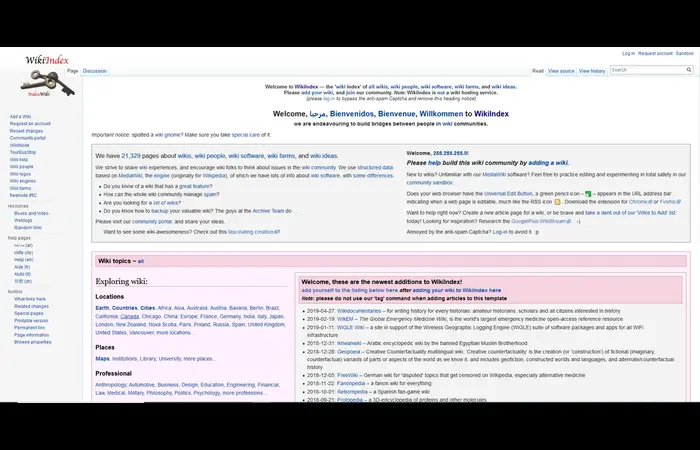Viewport: 700px width, 450px height.
Task: Click the Request account link at top
Action: (x=655, y=54)
